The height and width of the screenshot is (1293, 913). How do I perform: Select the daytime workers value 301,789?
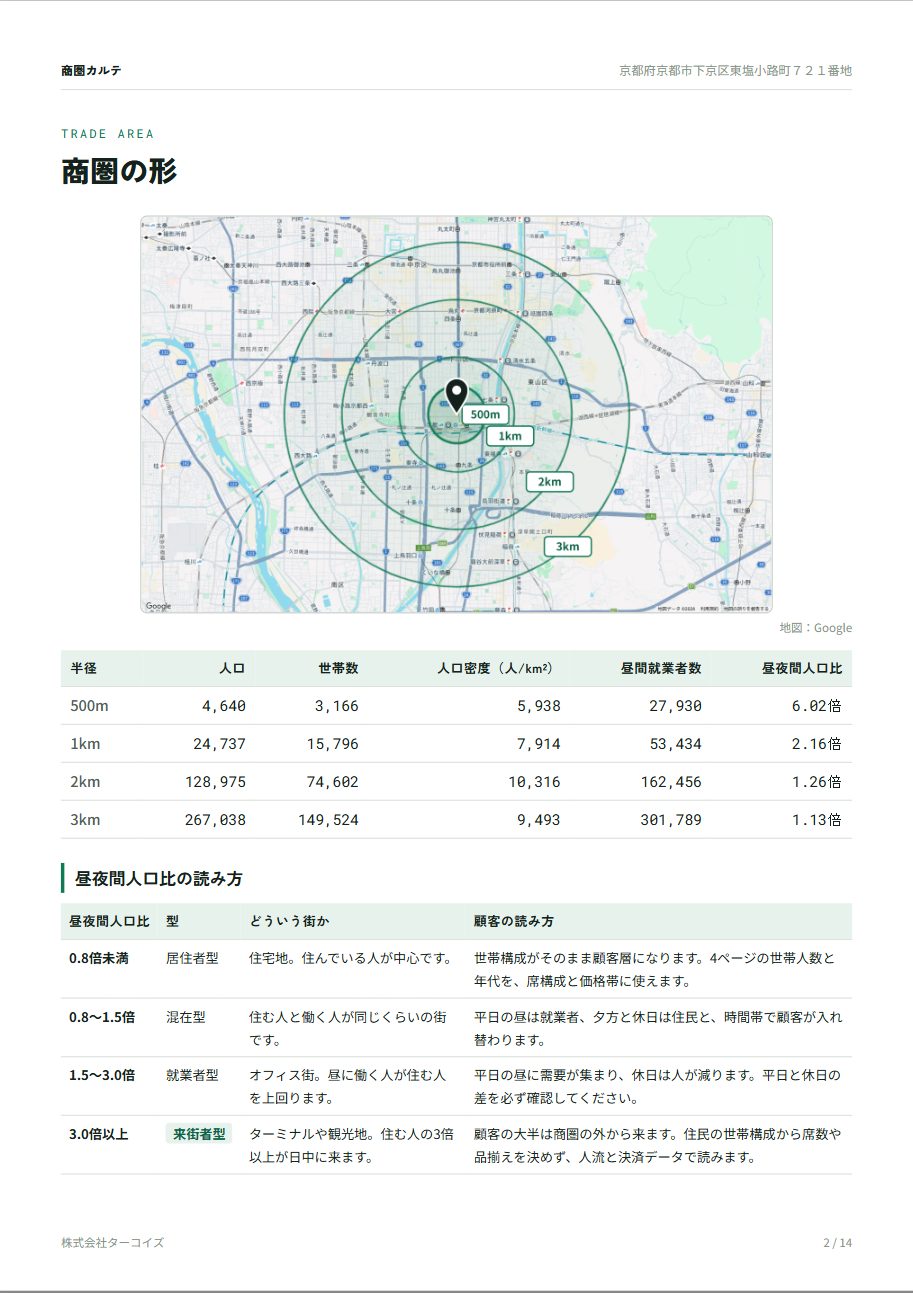point(671,820)
